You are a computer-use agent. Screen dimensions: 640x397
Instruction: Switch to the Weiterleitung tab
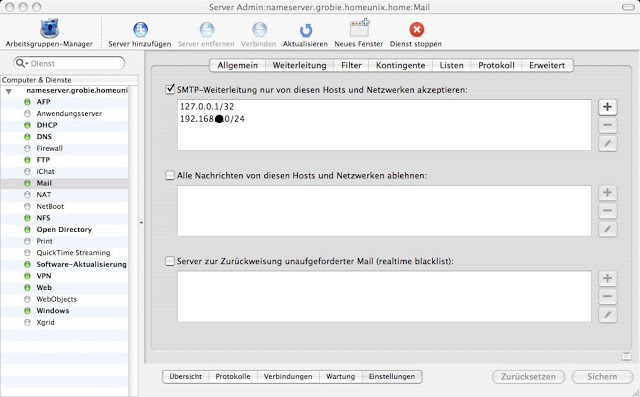tap(300, 65)
